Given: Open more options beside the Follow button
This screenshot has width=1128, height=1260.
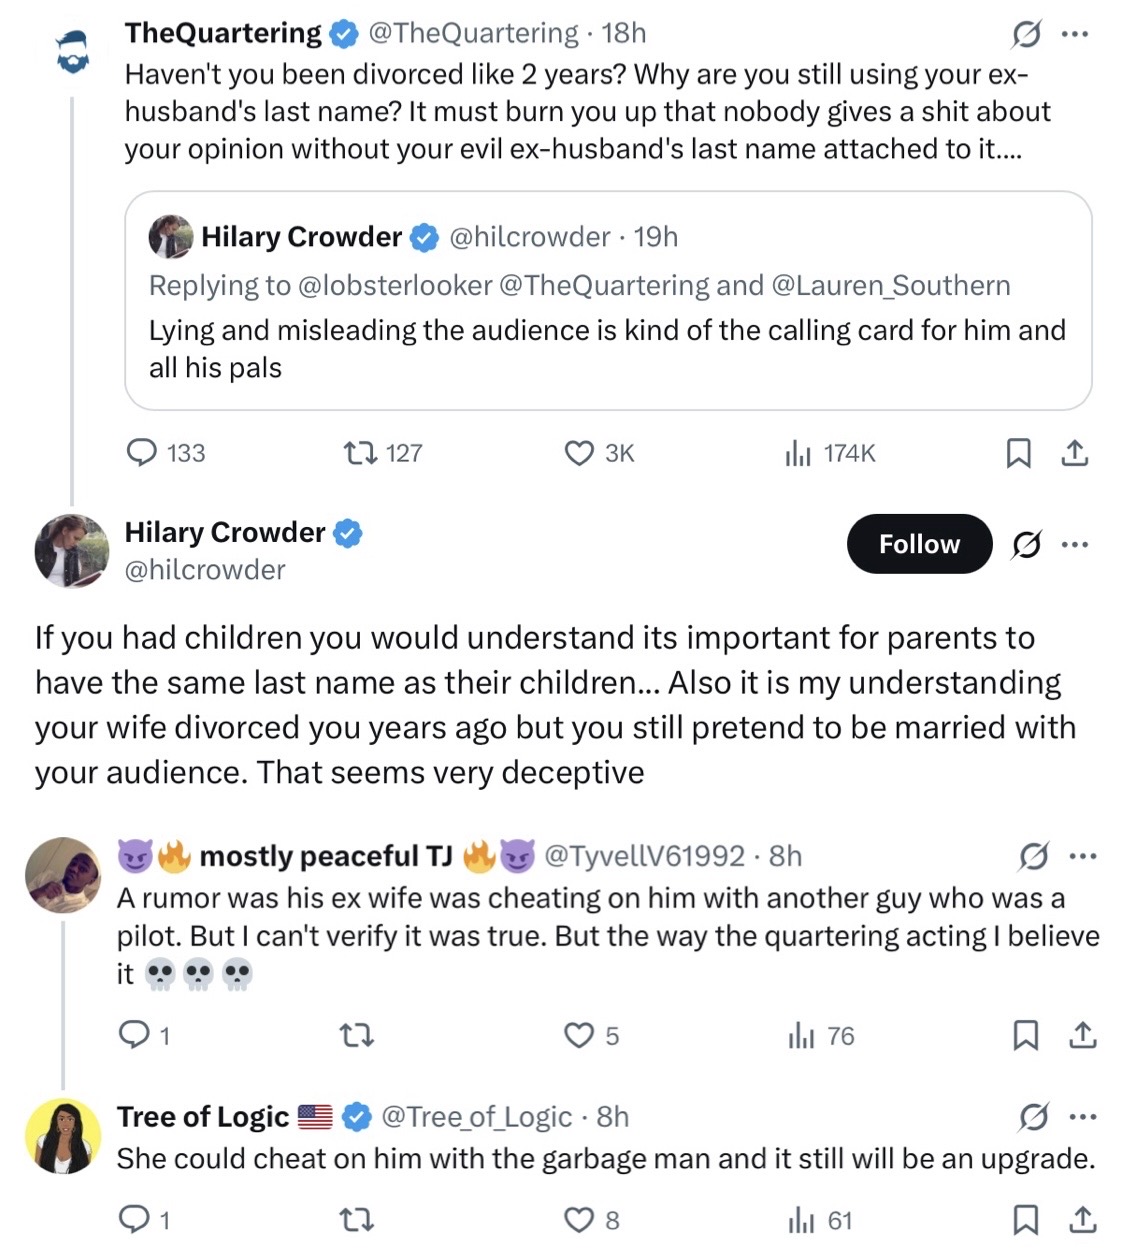Looking at the screenshot, I should pos(1075,545).
